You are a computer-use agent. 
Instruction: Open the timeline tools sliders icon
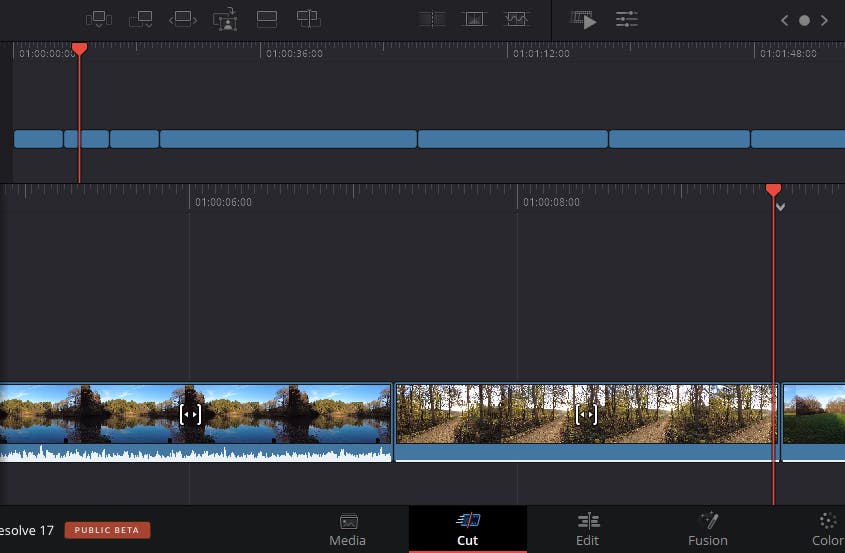[x=627, y=19]
